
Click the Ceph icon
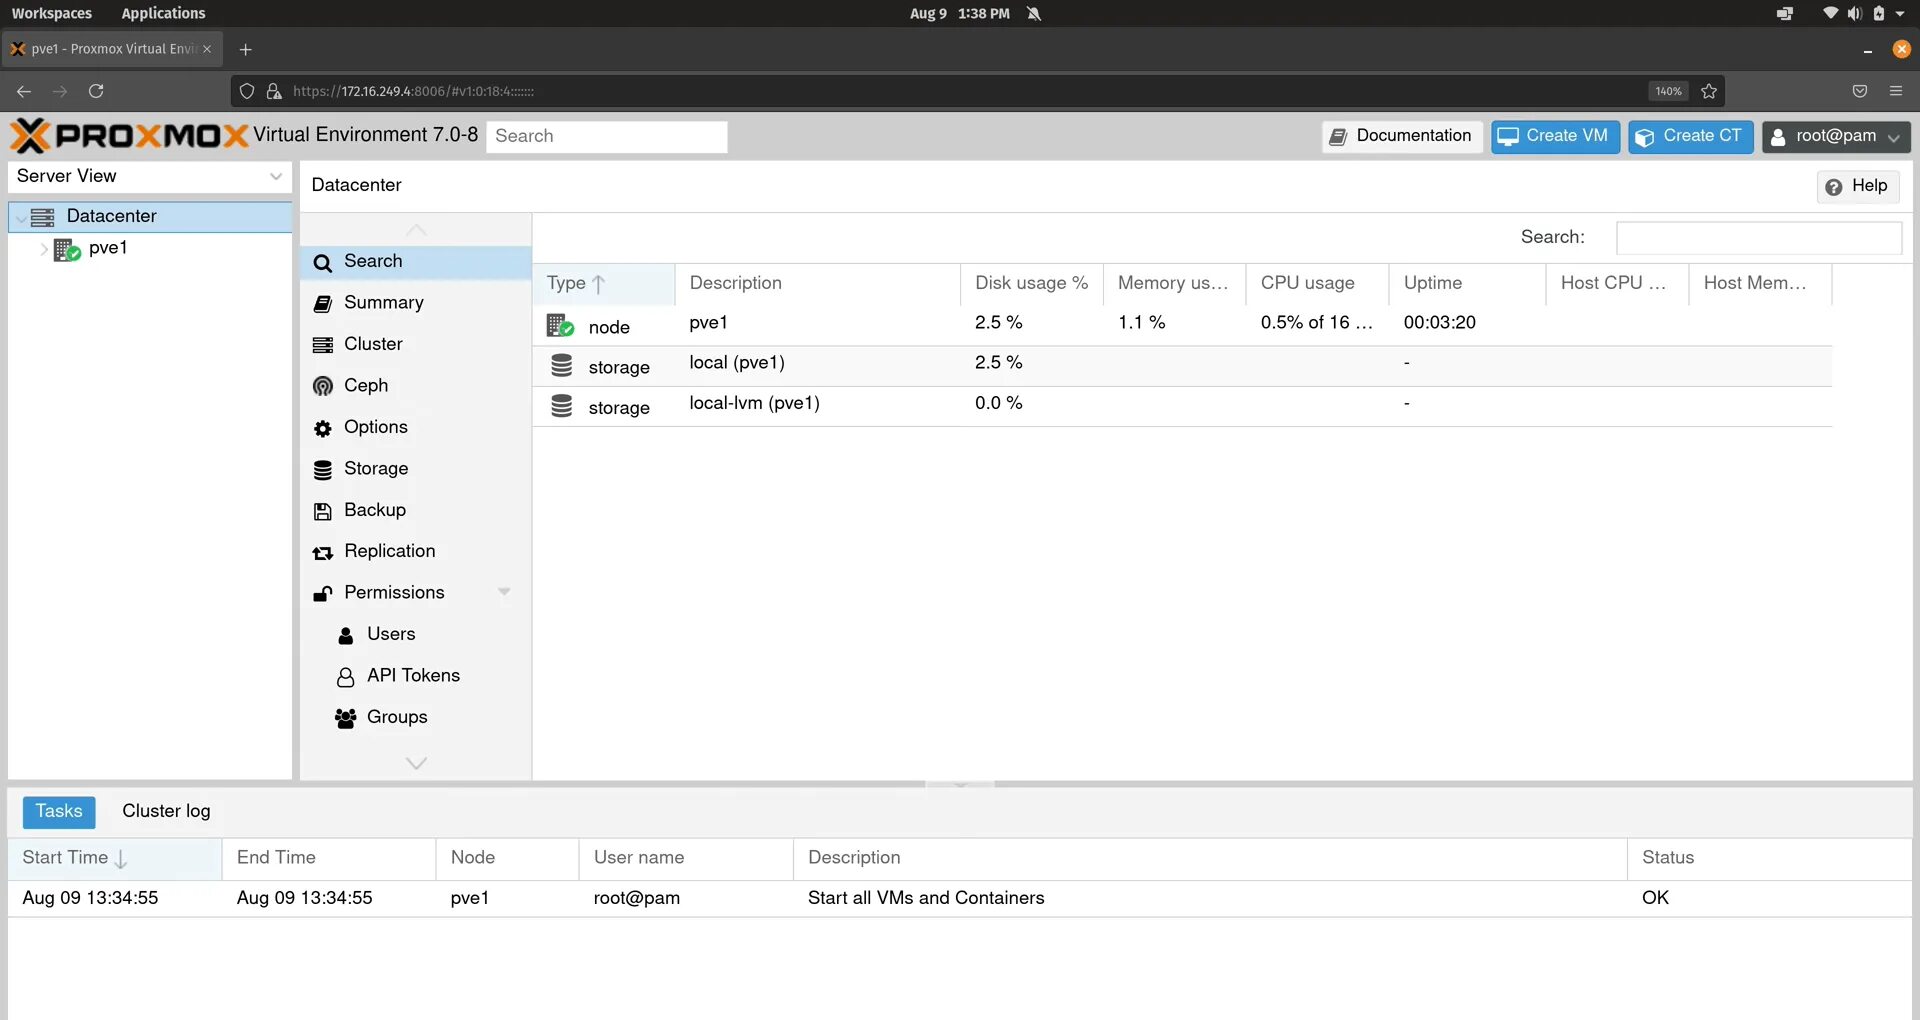[322, 386]
